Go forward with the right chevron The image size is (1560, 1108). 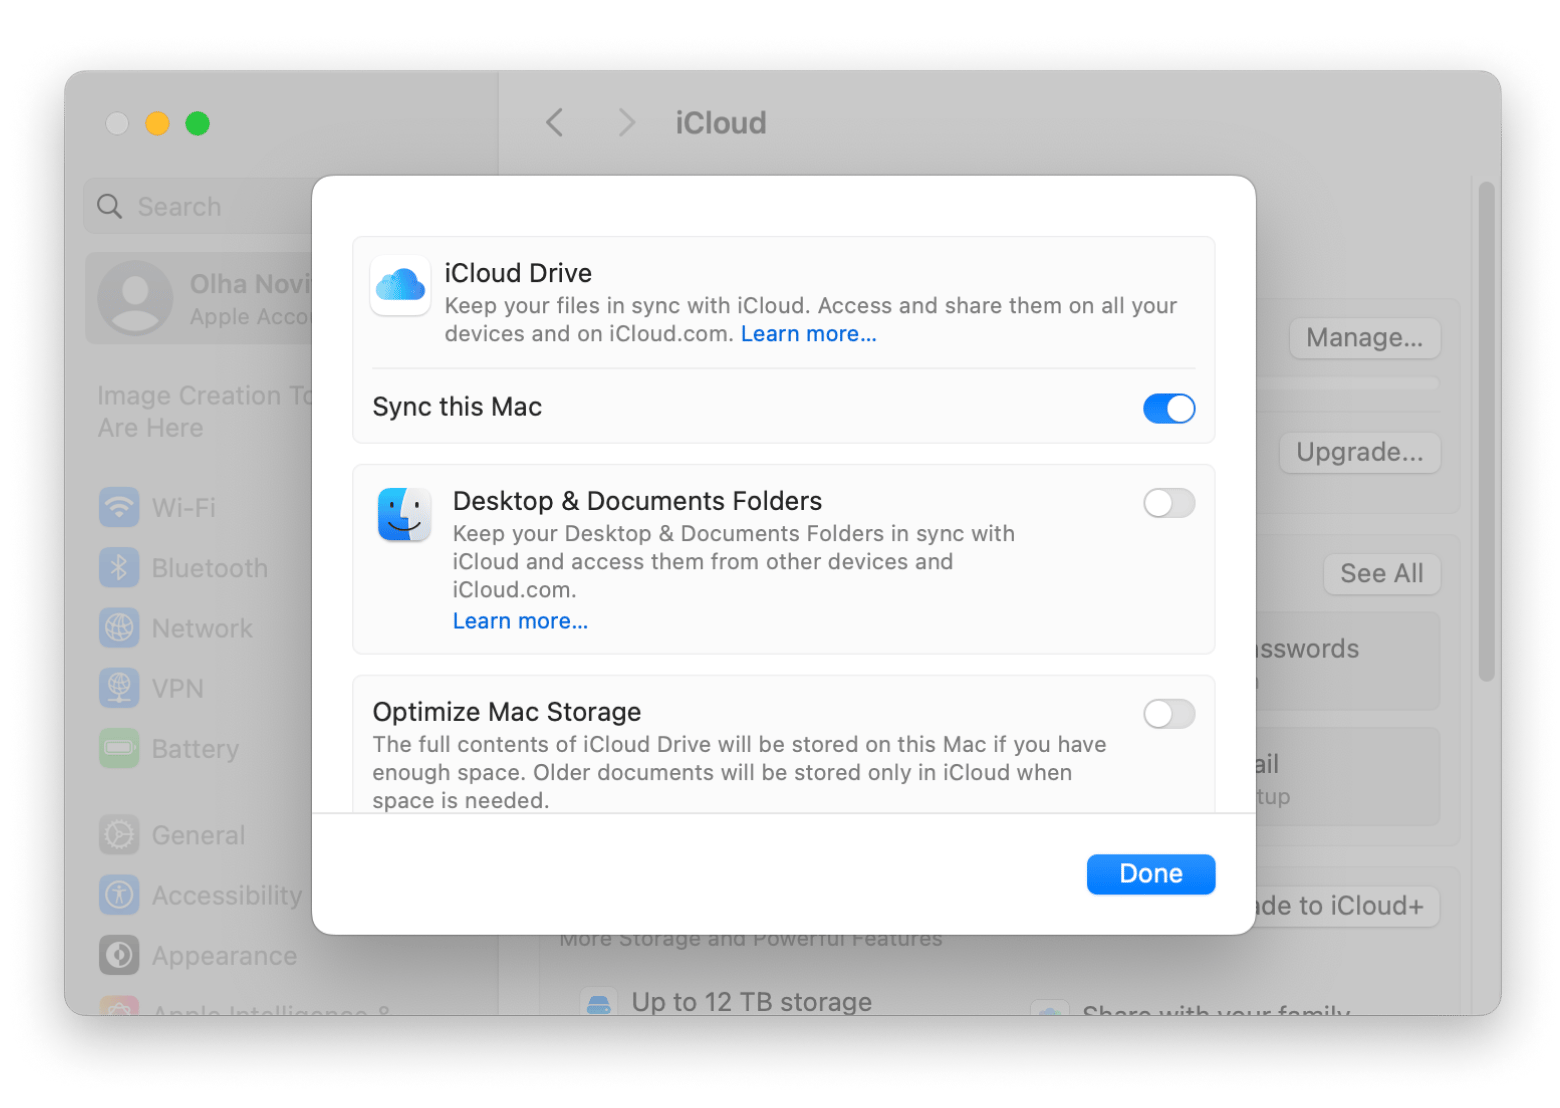[x=626, y=123]
